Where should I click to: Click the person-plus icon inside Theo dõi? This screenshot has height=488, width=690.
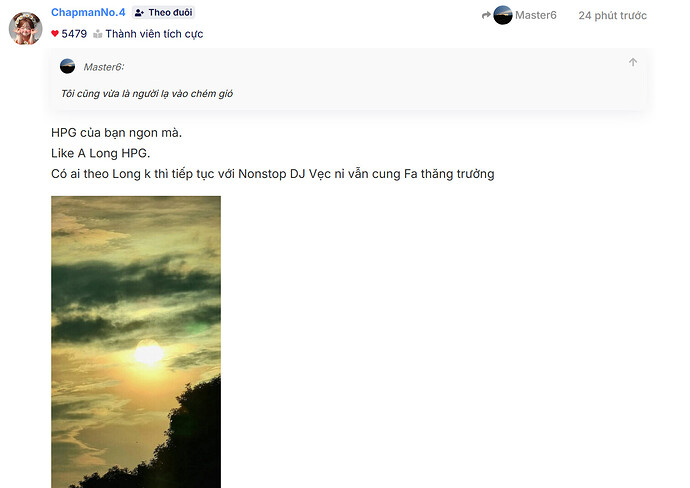(139, 13)
